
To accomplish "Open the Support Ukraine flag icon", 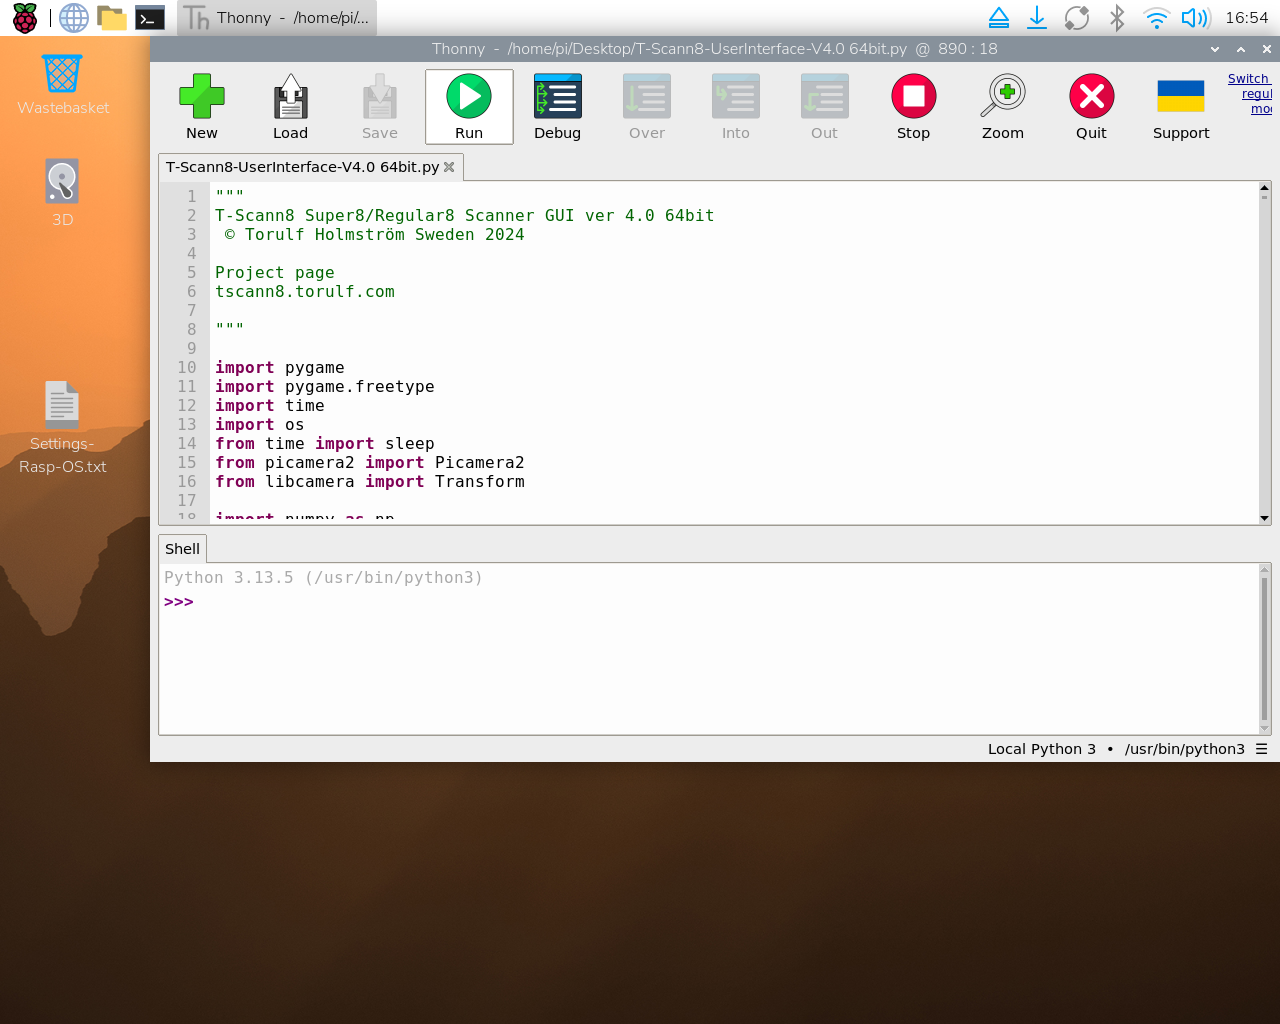I will click(1180, 106).
